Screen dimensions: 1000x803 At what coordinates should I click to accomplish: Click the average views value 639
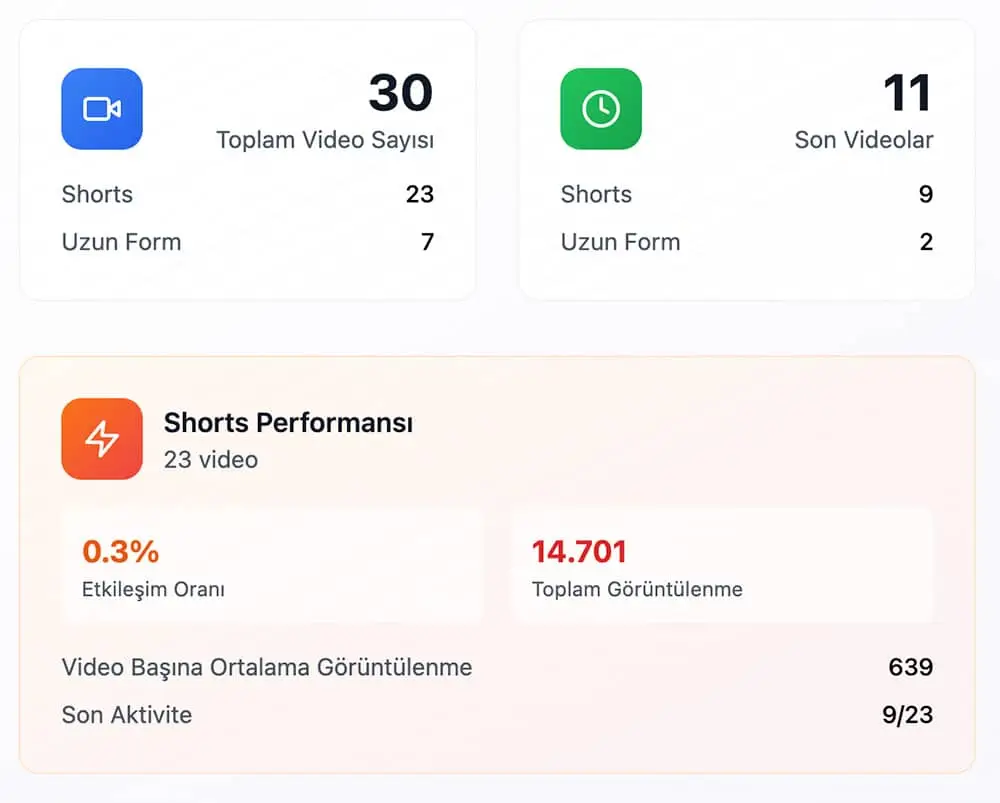[x=910, y=667]
